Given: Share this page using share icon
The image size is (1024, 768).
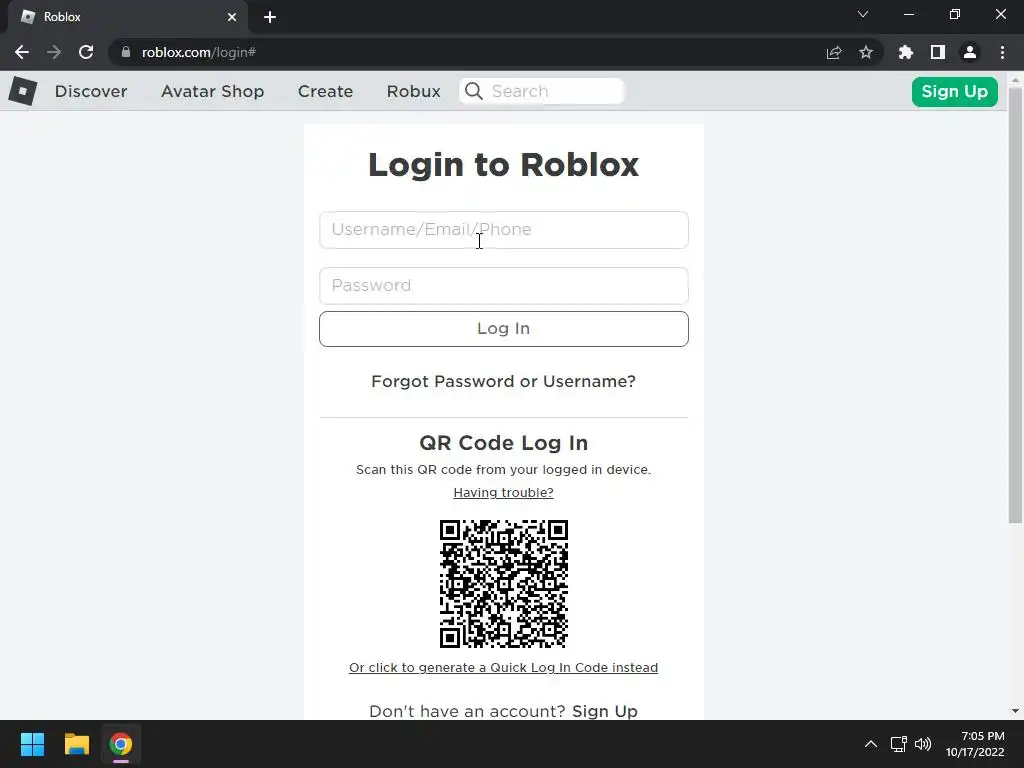Looking at the screenshot, I should pyautogui.click(x=834, y=52).
